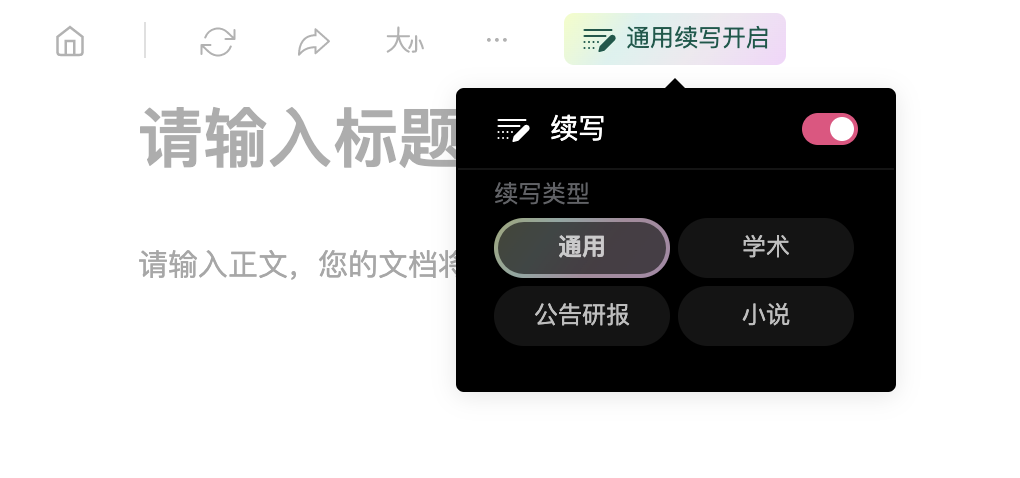
Task: Focus the 请输入标题 title field
Action: point(298,137)
